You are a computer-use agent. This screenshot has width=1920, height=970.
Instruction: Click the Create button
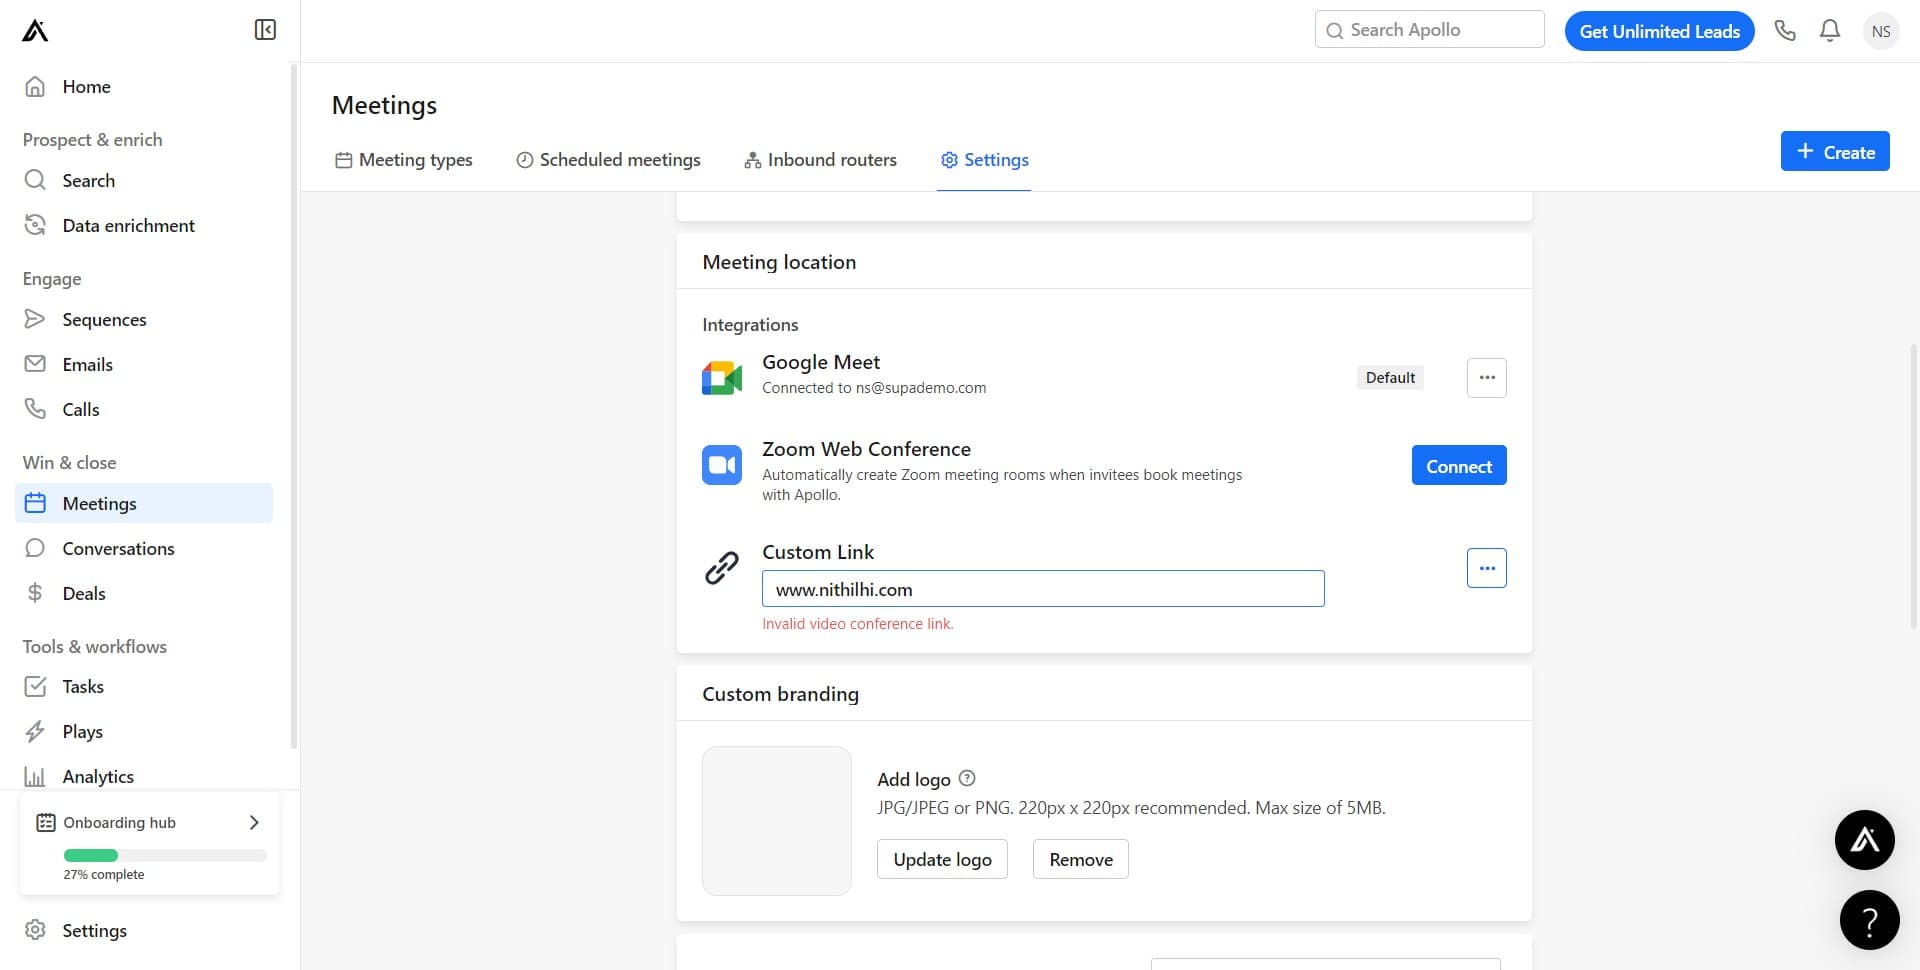coord(1834,151)
